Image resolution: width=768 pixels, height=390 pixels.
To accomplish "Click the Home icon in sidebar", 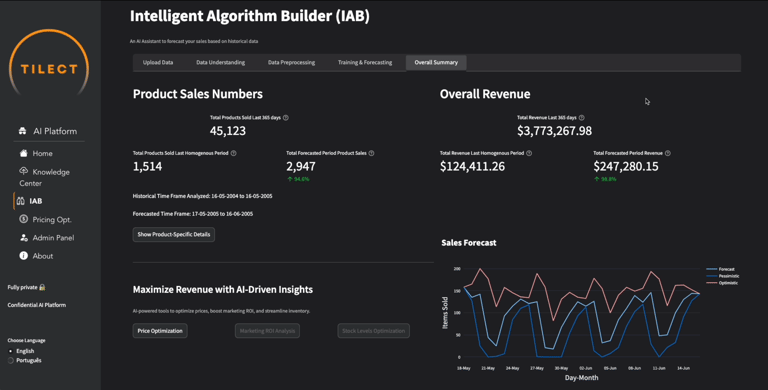I will pos(24,153).
